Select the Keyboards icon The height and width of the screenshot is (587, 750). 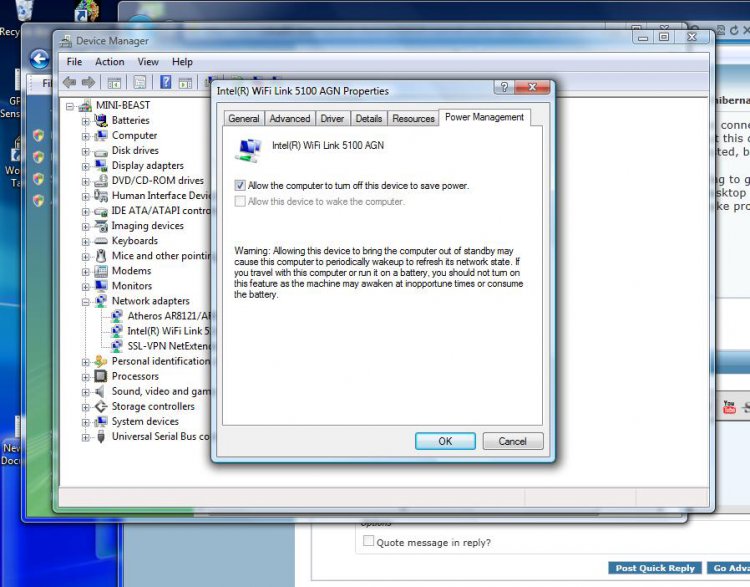tap(101, 241)
